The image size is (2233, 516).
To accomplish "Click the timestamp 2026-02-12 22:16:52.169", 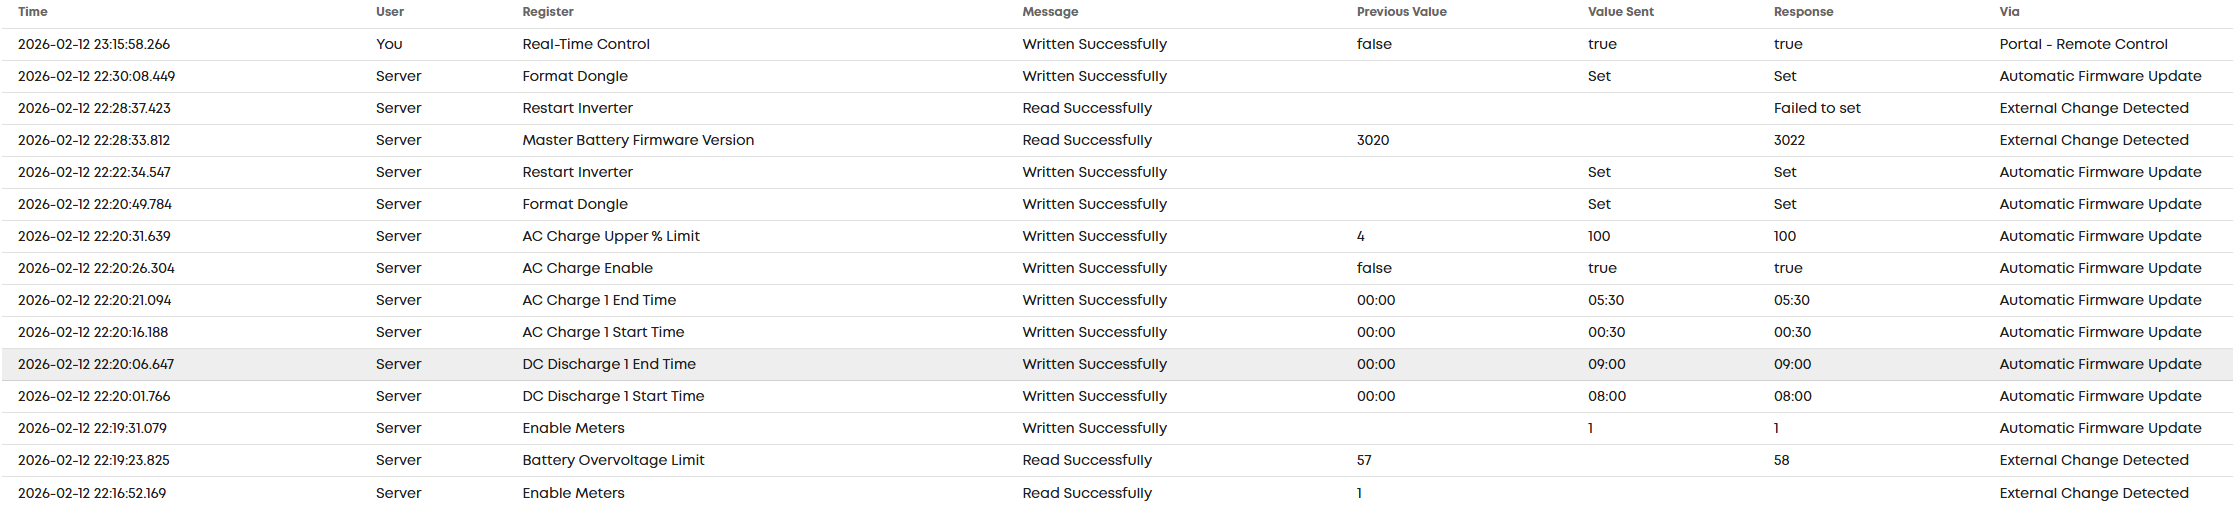I will click(x=92, y=493).
